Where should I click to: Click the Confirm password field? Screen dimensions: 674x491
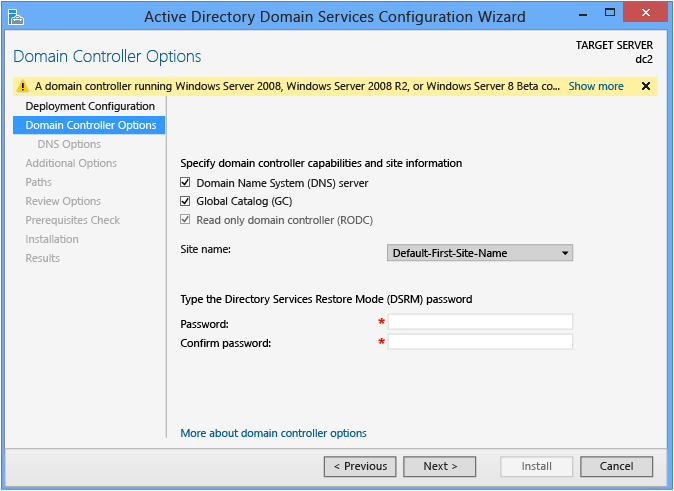[480, 342]
